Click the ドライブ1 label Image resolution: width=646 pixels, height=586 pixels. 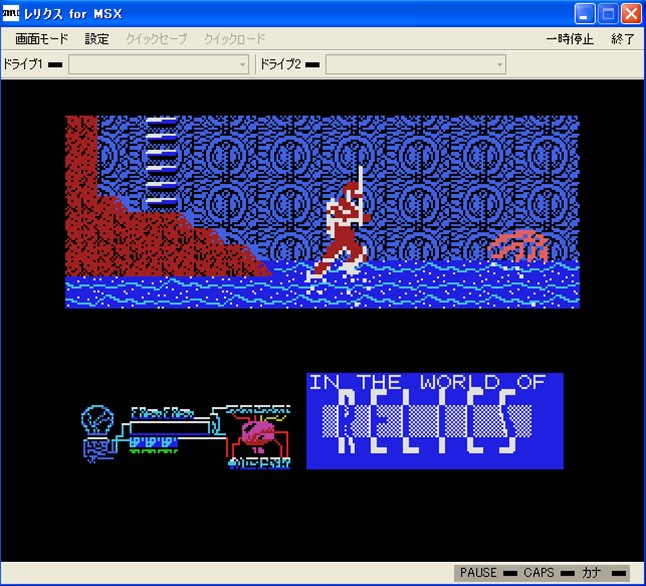(23, 64)
